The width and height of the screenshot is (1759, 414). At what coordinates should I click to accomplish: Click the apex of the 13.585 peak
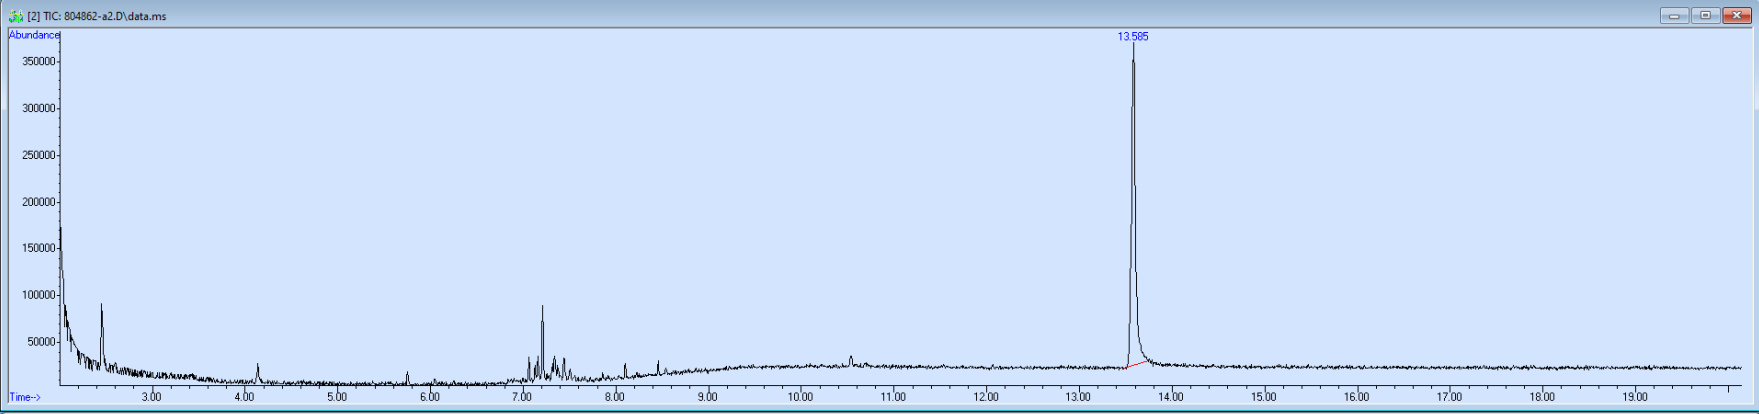pos(1133,45)
